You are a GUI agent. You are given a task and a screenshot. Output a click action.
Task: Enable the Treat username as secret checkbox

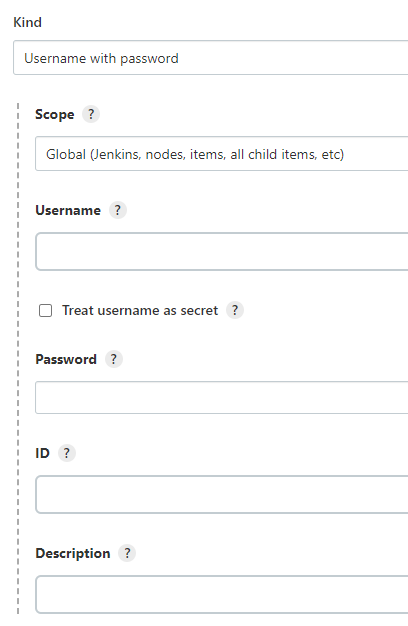(x=46, y=311)
